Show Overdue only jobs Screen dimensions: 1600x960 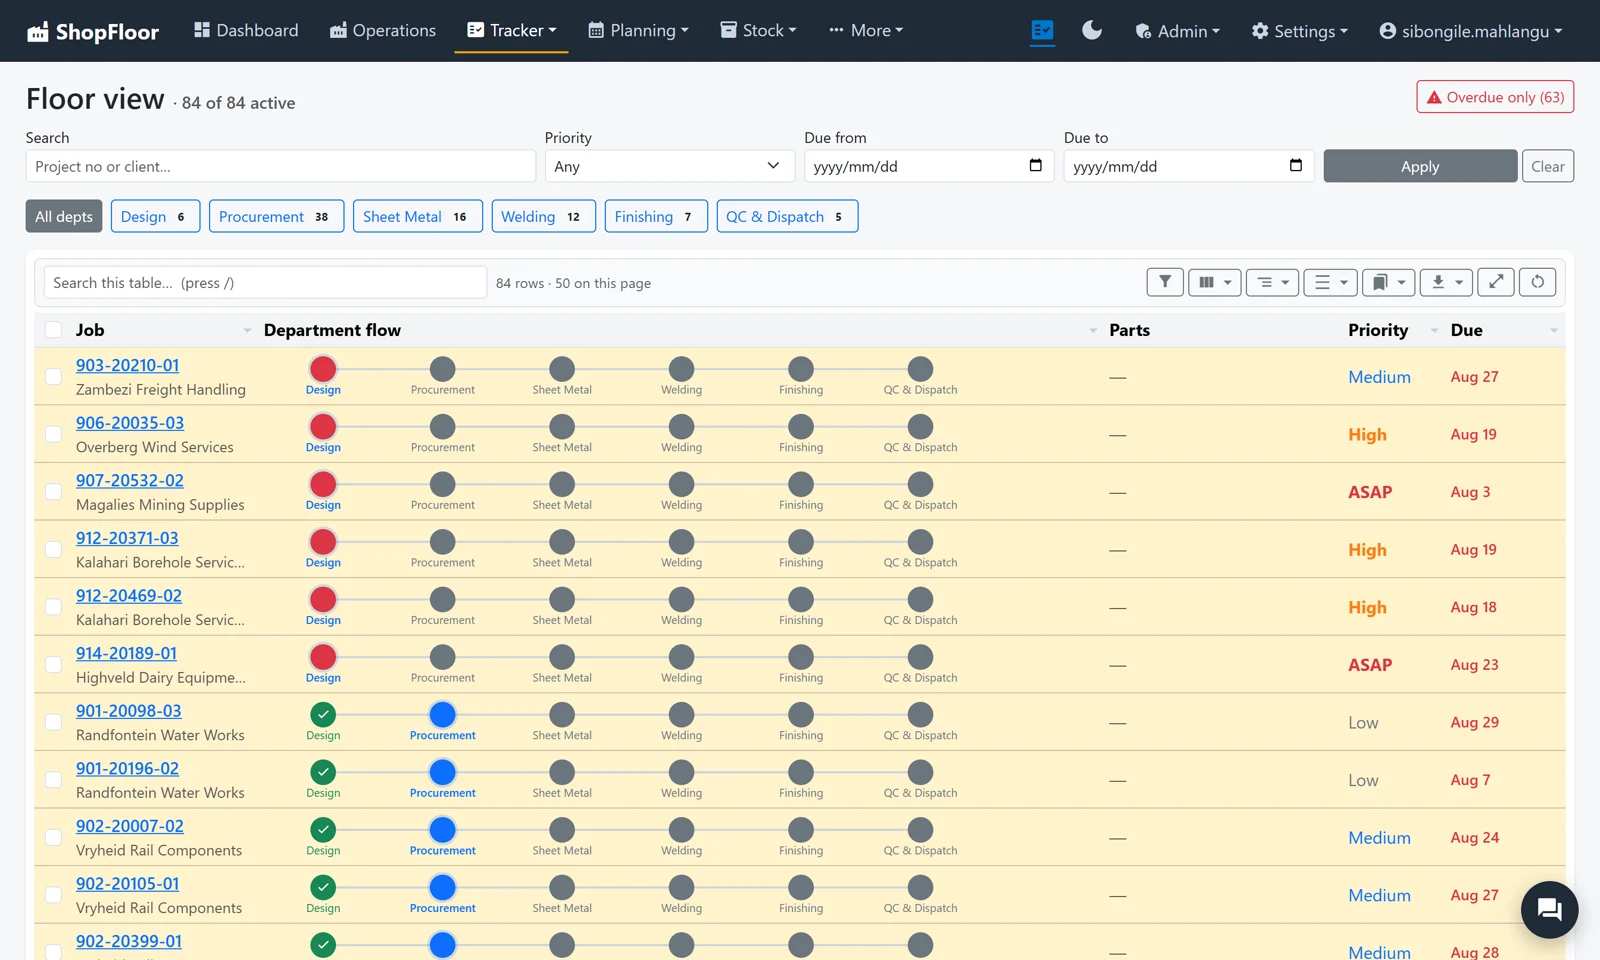[1495, 97]
